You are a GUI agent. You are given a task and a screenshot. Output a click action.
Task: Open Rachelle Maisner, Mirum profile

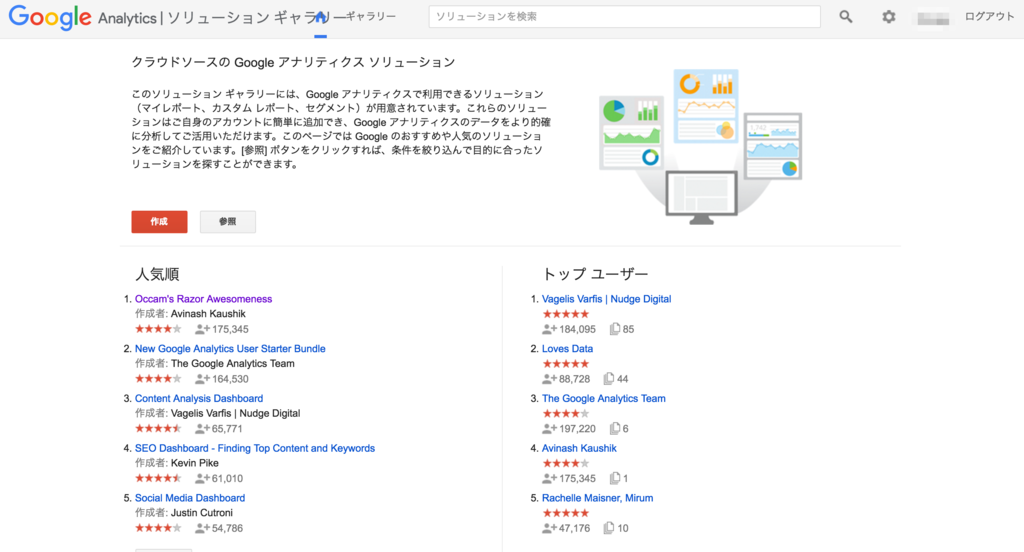pos(597,498)
